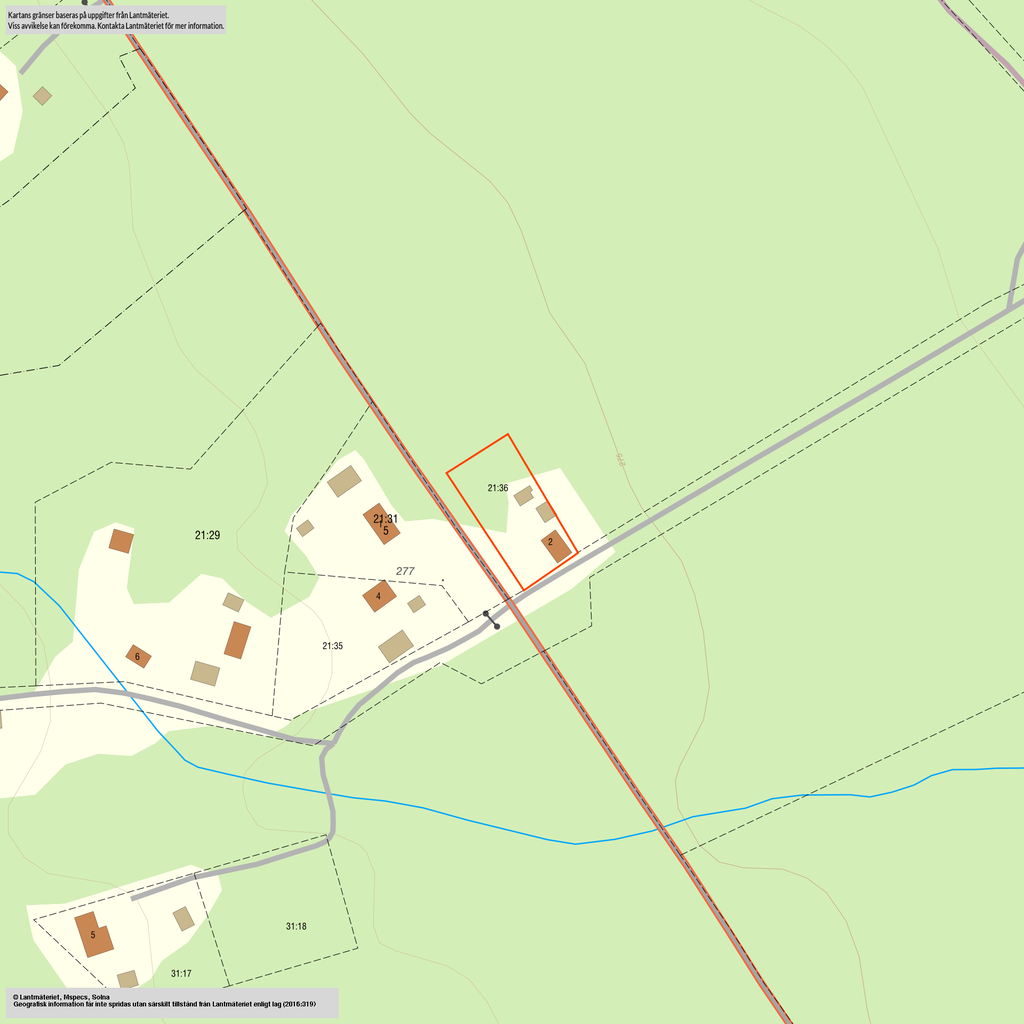Viewport: 1024px width, 1024px height.
Task: Select the orange building numbered 4
Action: click(x=379, y=596)
